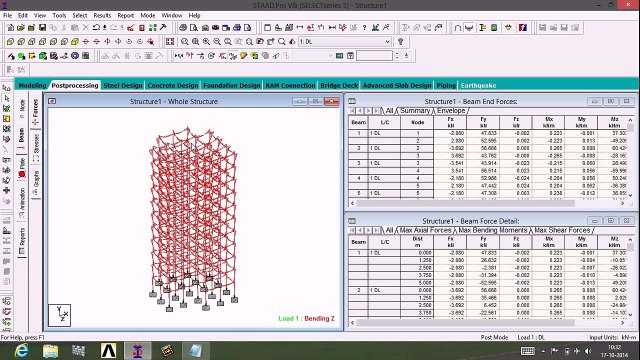Image resolution: width=640 pixels, height=360 pixels.
Task: Open the Mode menu
Action: pyautogui.click(x=148, y=16)
